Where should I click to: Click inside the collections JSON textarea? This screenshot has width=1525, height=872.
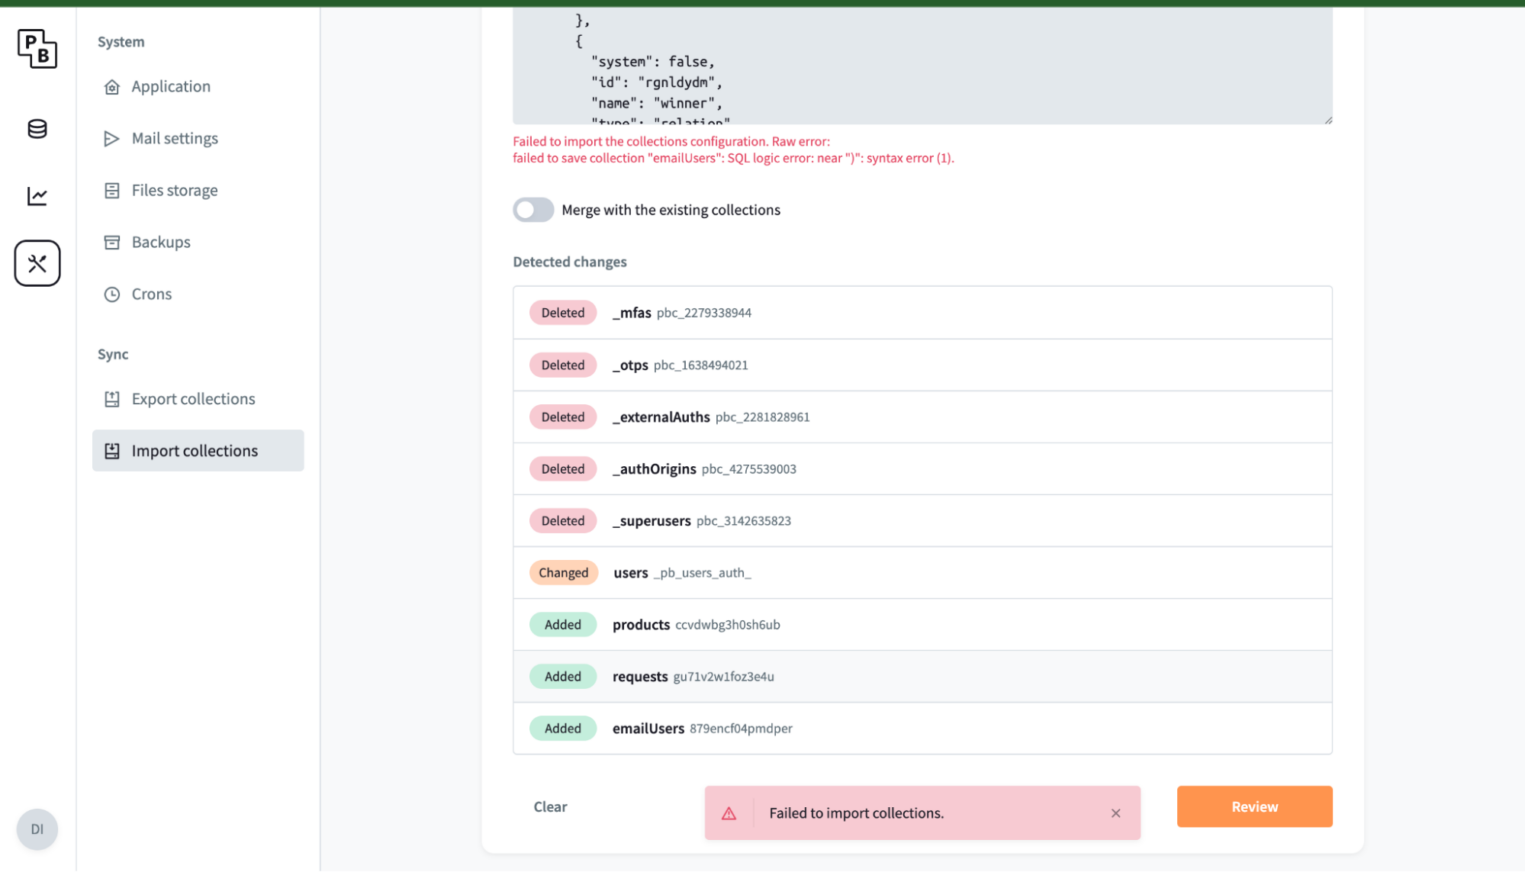(922, 65)
